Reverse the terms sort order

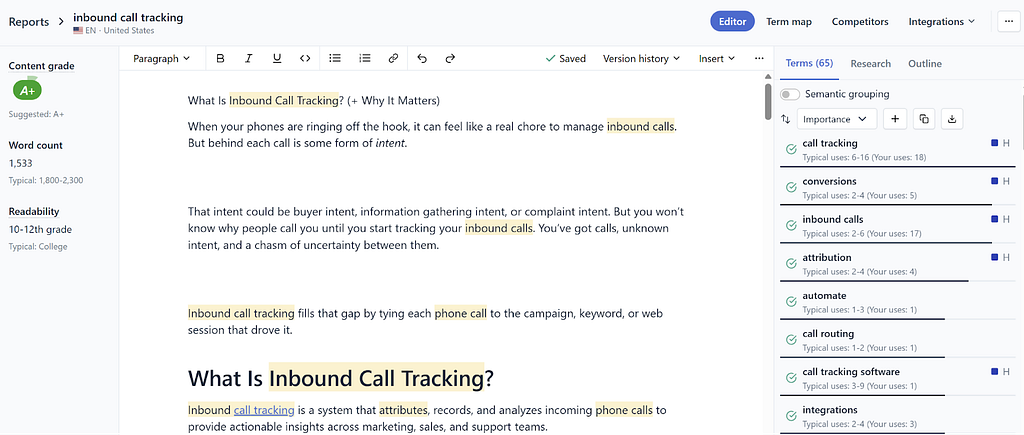coord(786,119)
